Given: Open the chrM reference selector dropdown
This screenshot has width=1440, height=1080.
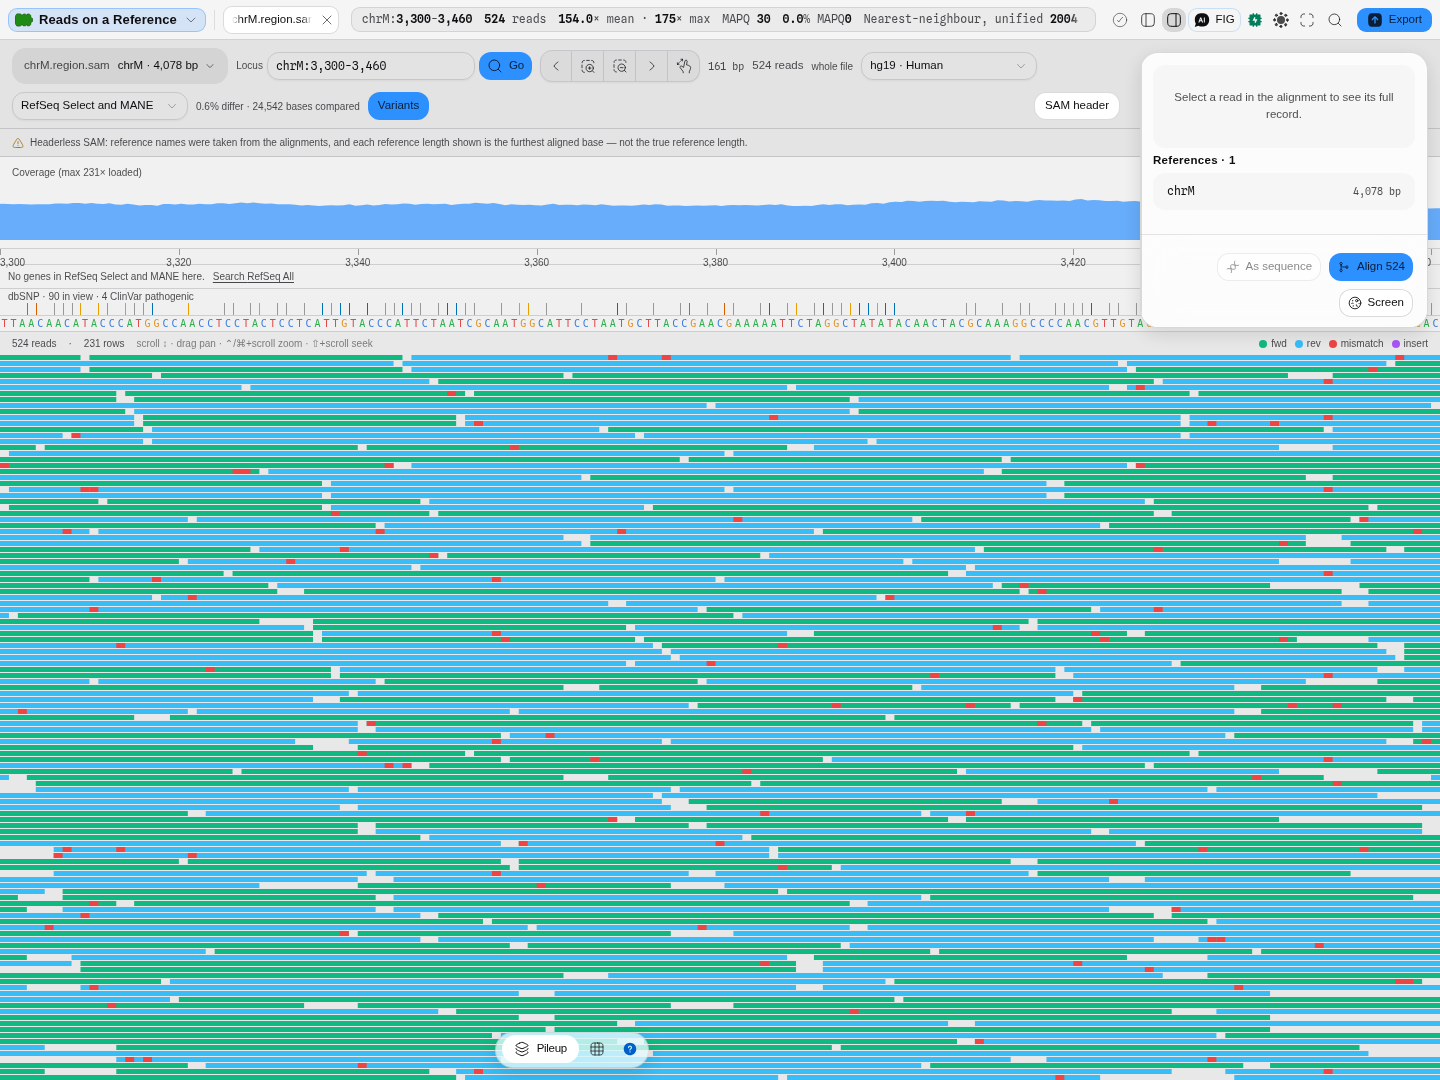Looking at the screenshot, I should [x=120, y=66].
